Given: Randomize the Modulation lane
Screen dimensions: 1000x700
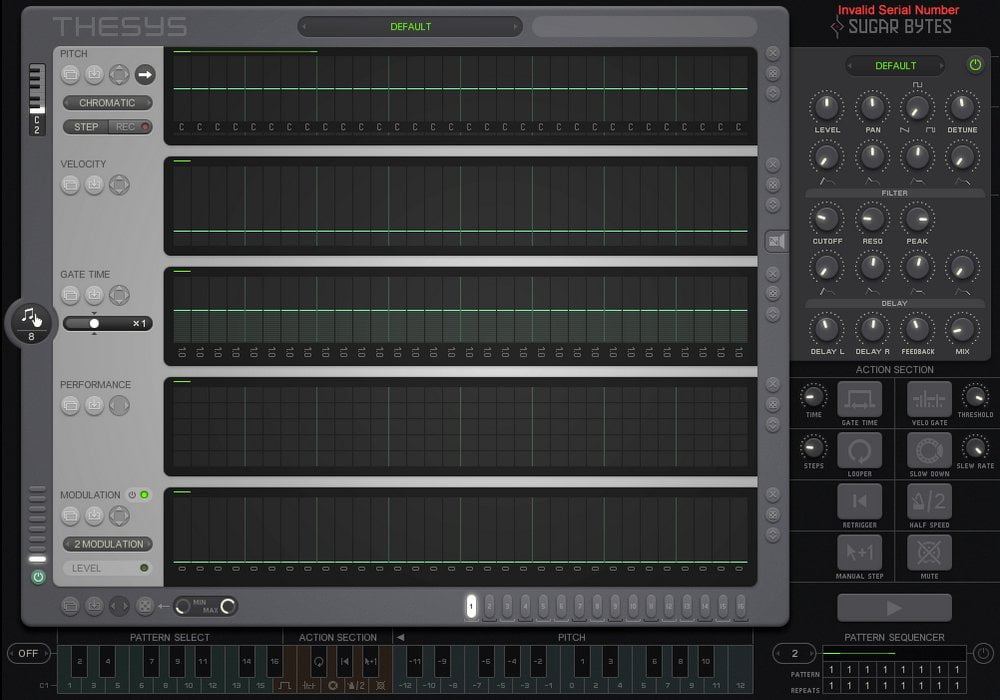Looking at the screenshot, I should (773, 514).
